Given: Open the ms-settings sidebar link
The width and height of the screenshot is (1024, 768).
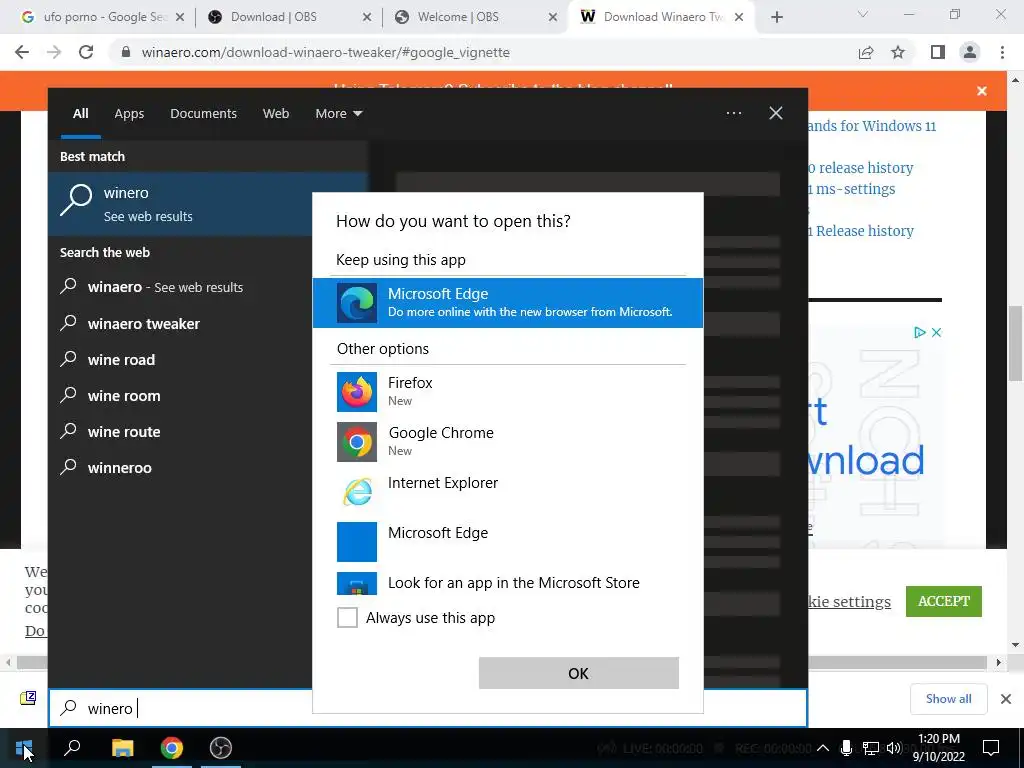Looking at the screenshot, I should (852, 189).
